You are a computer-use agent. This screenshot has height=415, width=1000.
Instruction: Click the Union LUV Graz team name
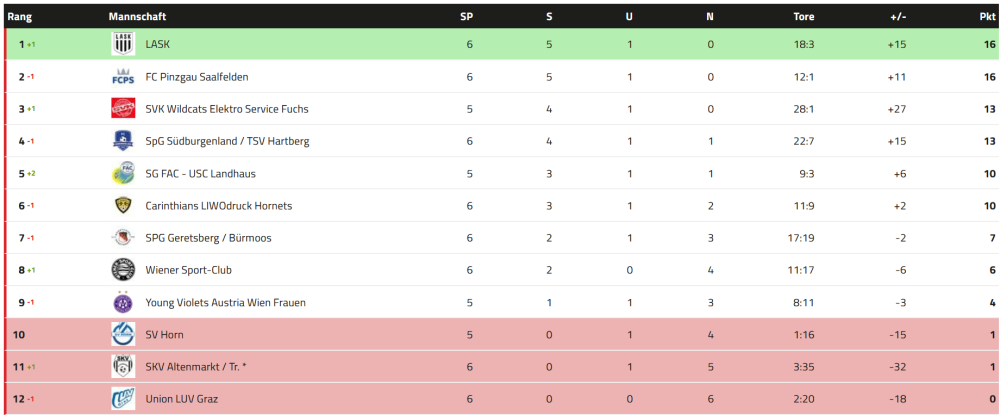pos(181,399)
